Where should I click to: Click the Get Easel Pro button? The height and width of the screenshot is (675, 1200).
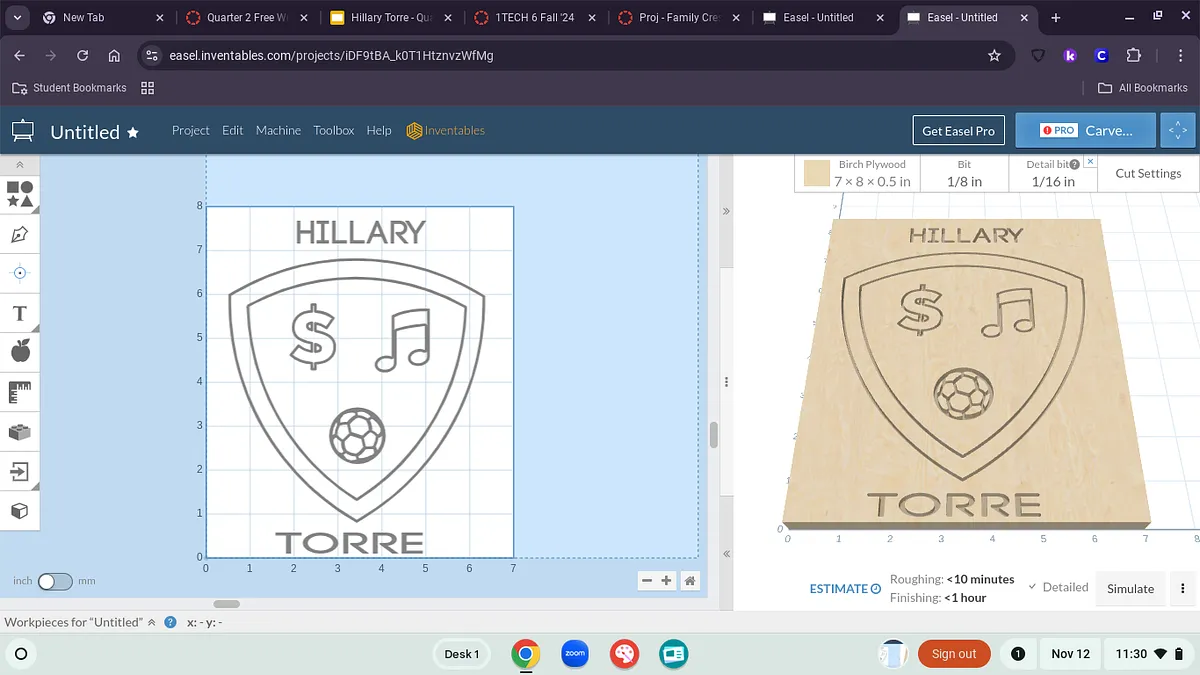coord(958,131)
